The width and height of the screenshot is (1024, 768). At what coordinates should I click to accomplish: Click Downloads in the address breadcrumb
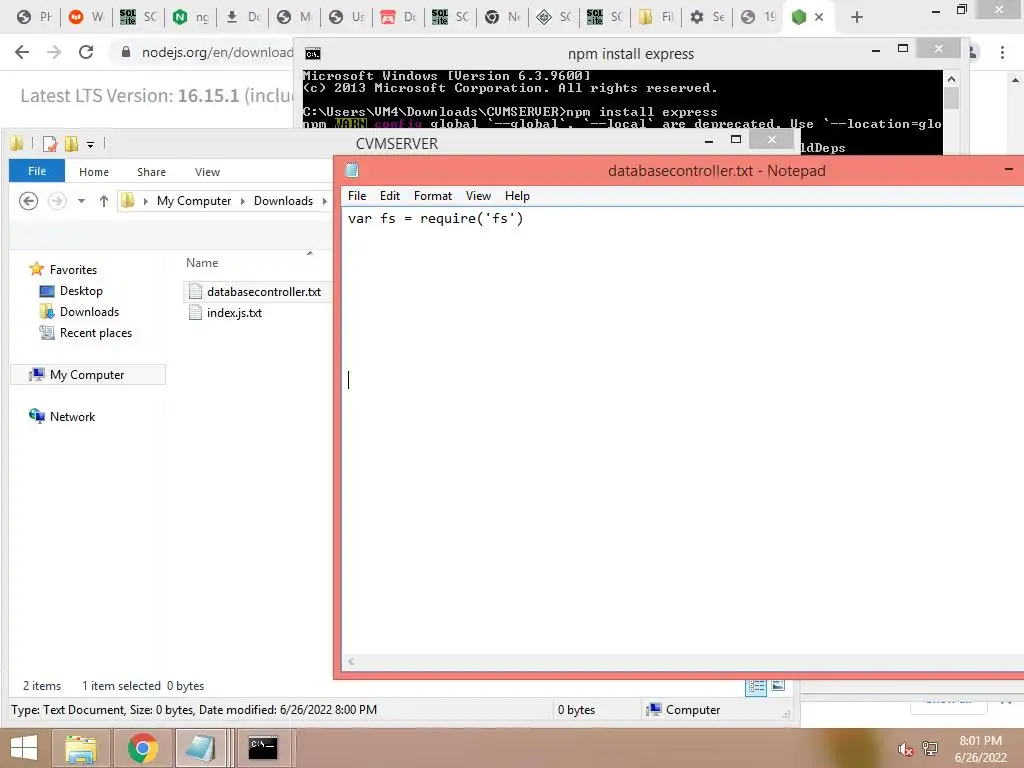click(x=283, y=201)
